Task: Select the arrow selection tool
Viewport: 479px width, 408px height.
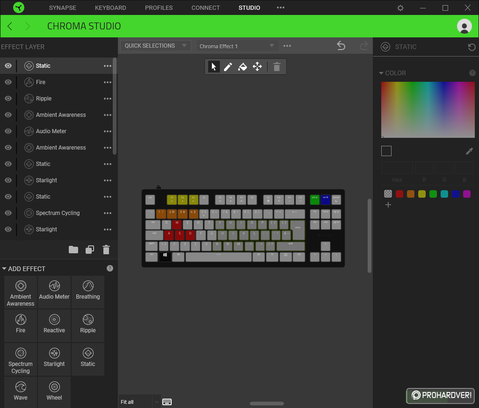Action: [214, 67]
